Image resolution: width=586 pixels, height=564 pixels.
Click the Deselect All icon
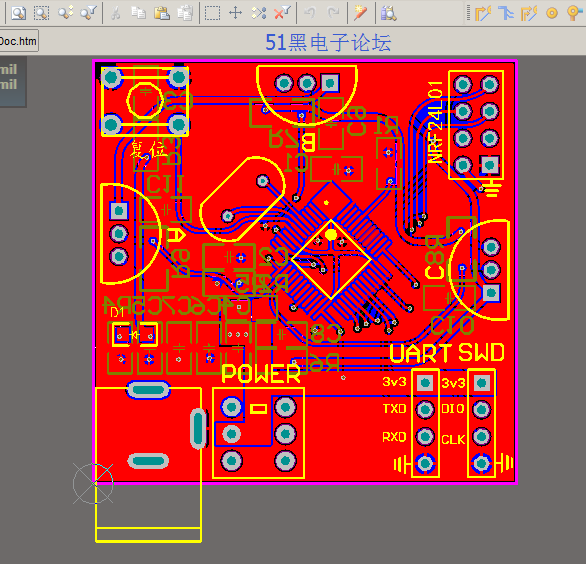259,13
